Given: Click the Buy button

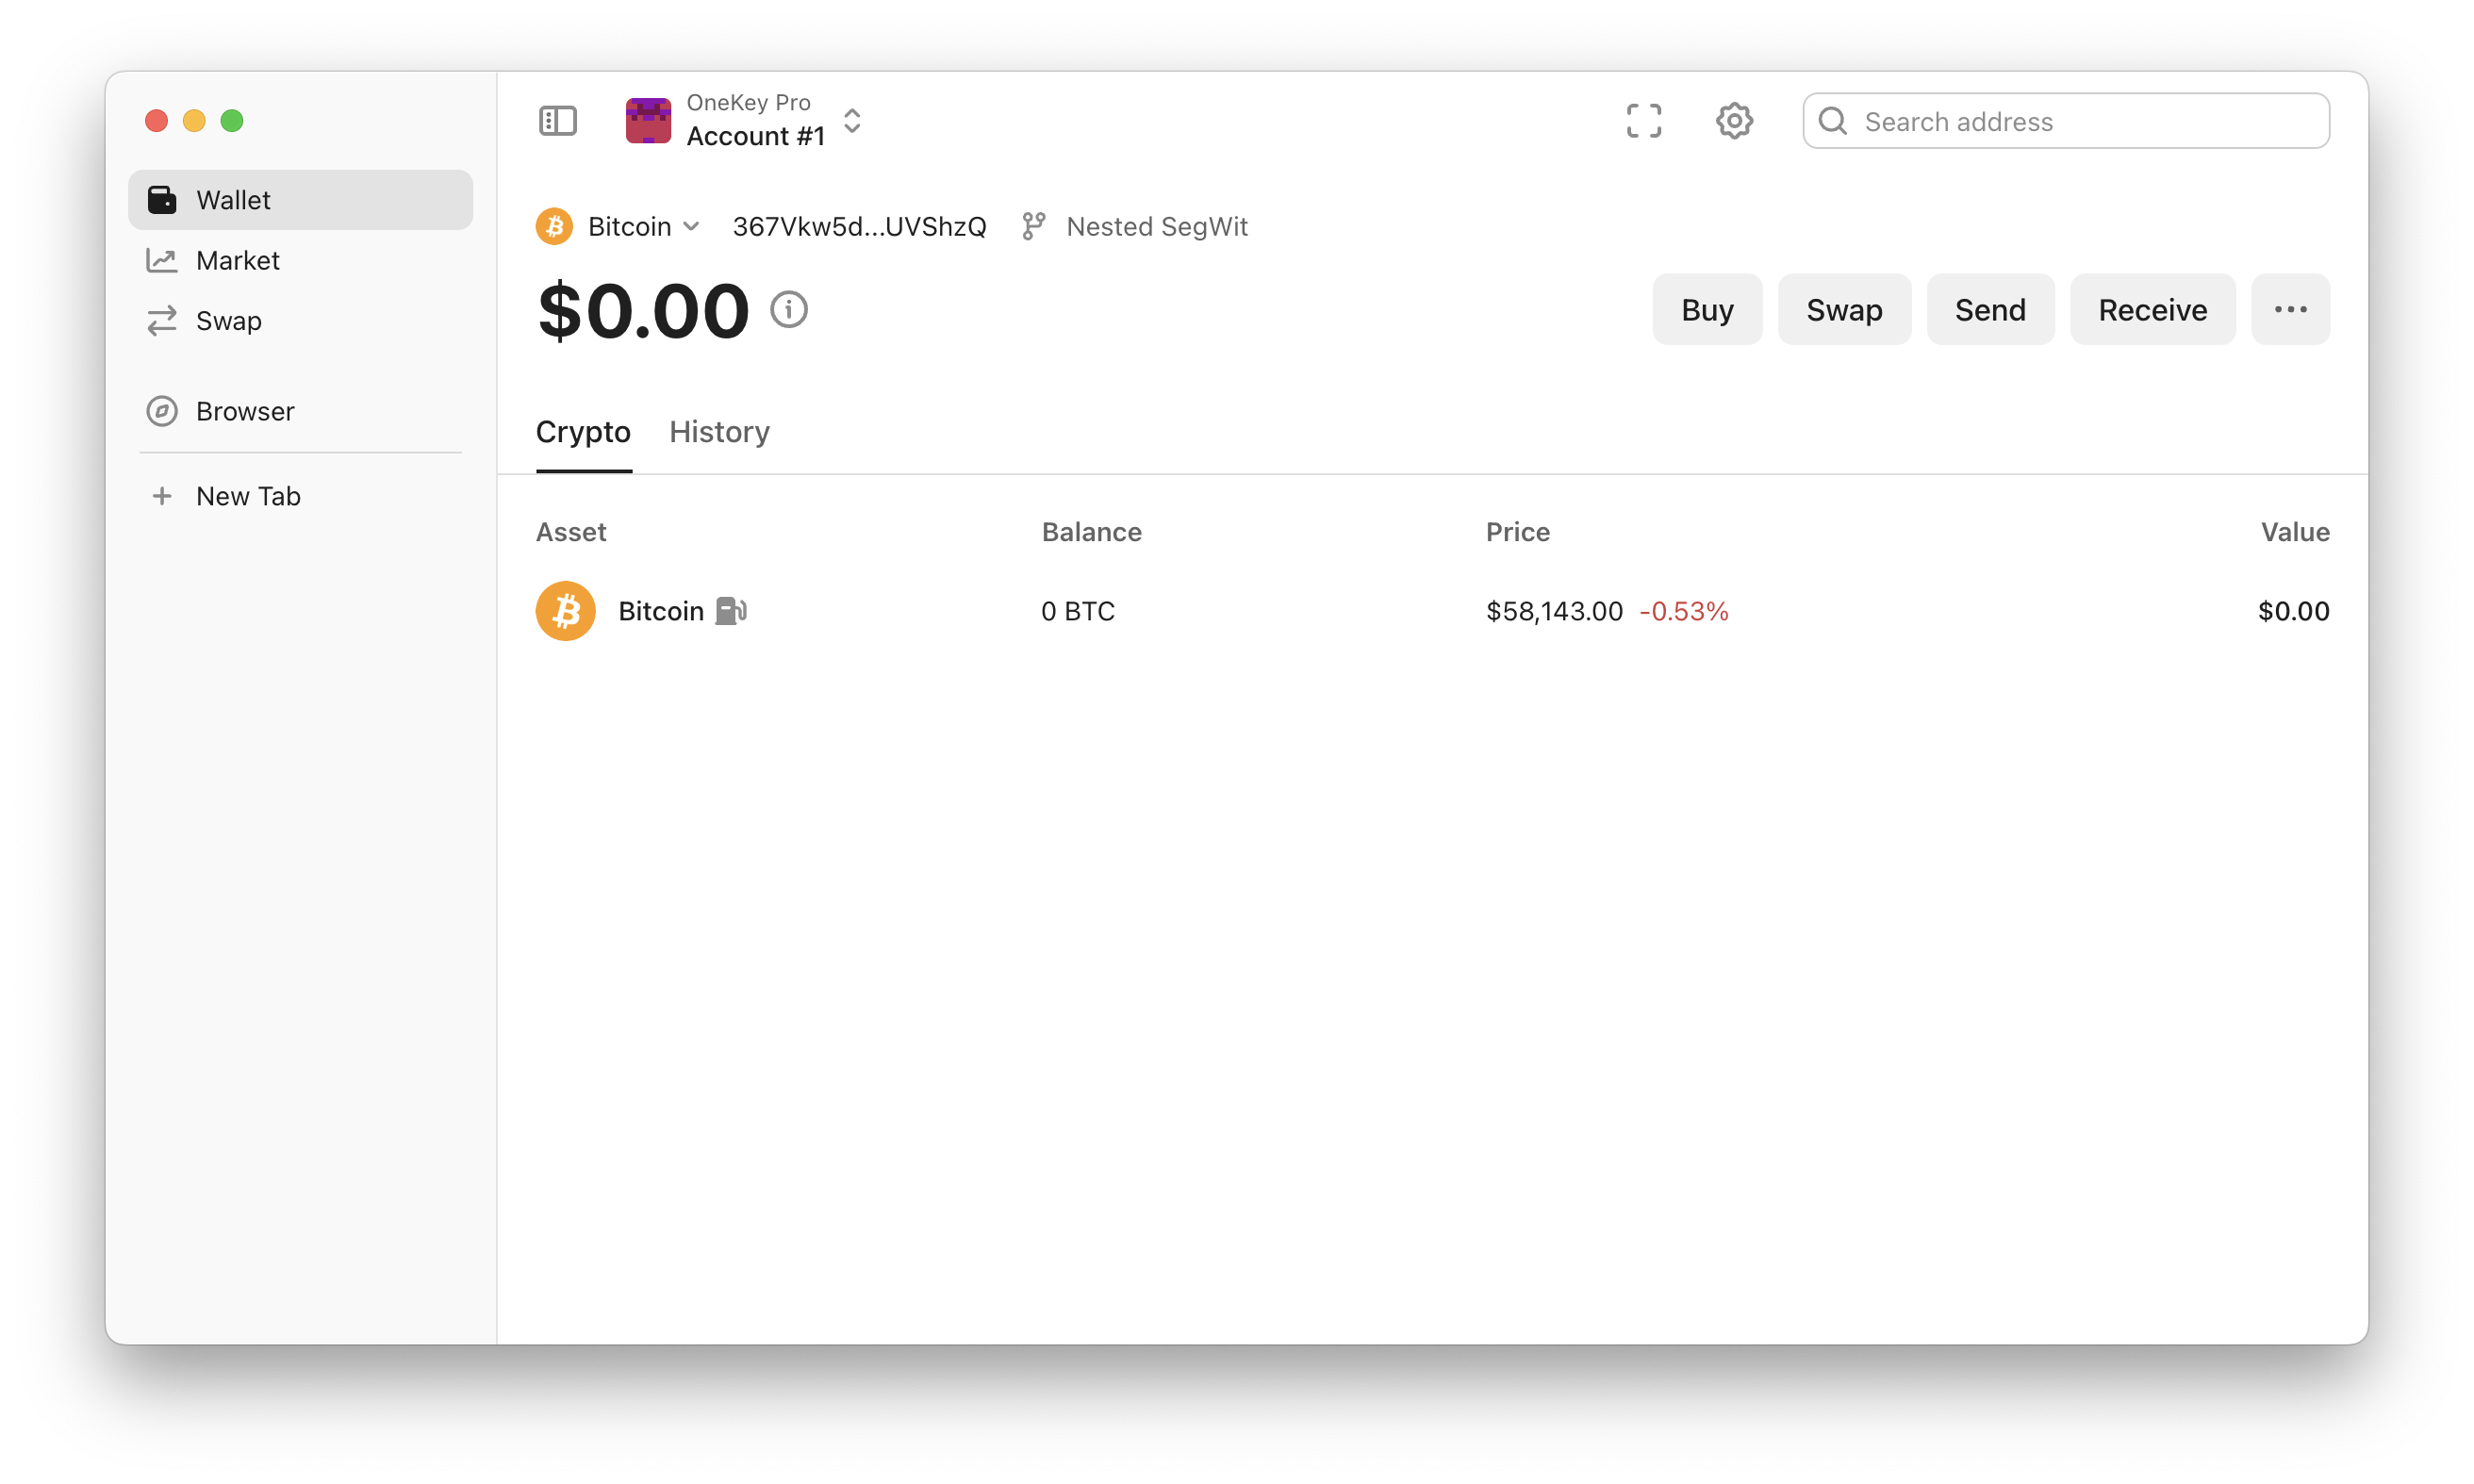Looking at the screenshot, I should [1707, 310].
